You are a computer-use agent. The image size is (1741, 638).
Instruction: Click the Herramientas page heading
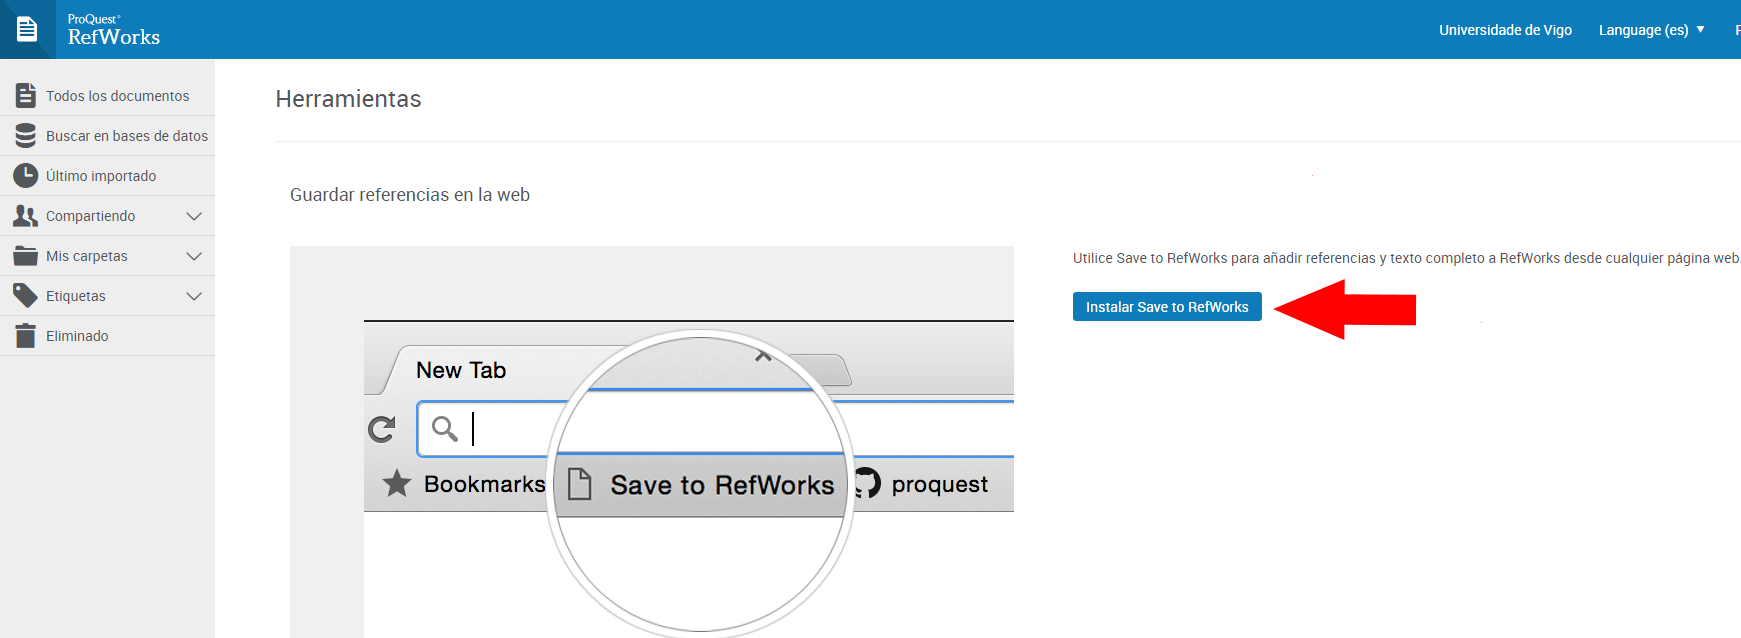coord(348,99)
